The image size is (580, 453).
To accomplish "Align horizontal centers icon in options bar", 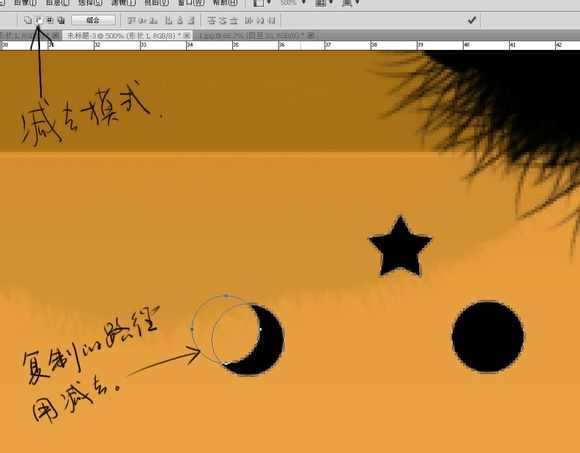I will (x=180, y=20).
